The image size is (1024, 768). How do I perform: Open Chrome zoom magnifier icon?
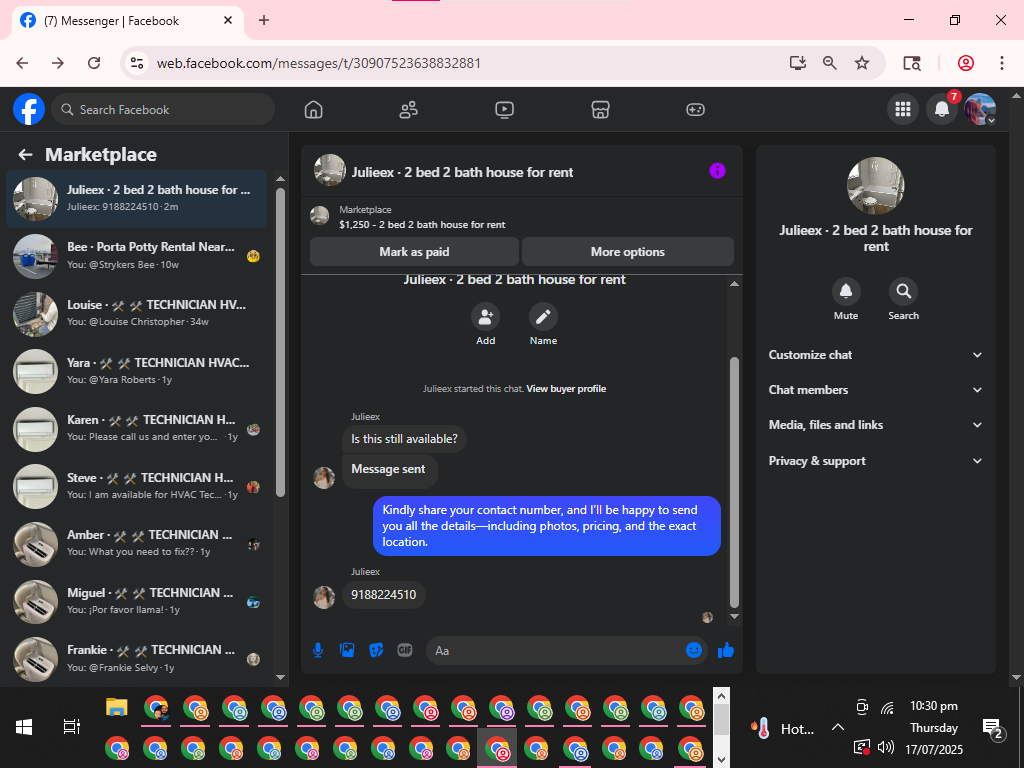click(829, 63)
